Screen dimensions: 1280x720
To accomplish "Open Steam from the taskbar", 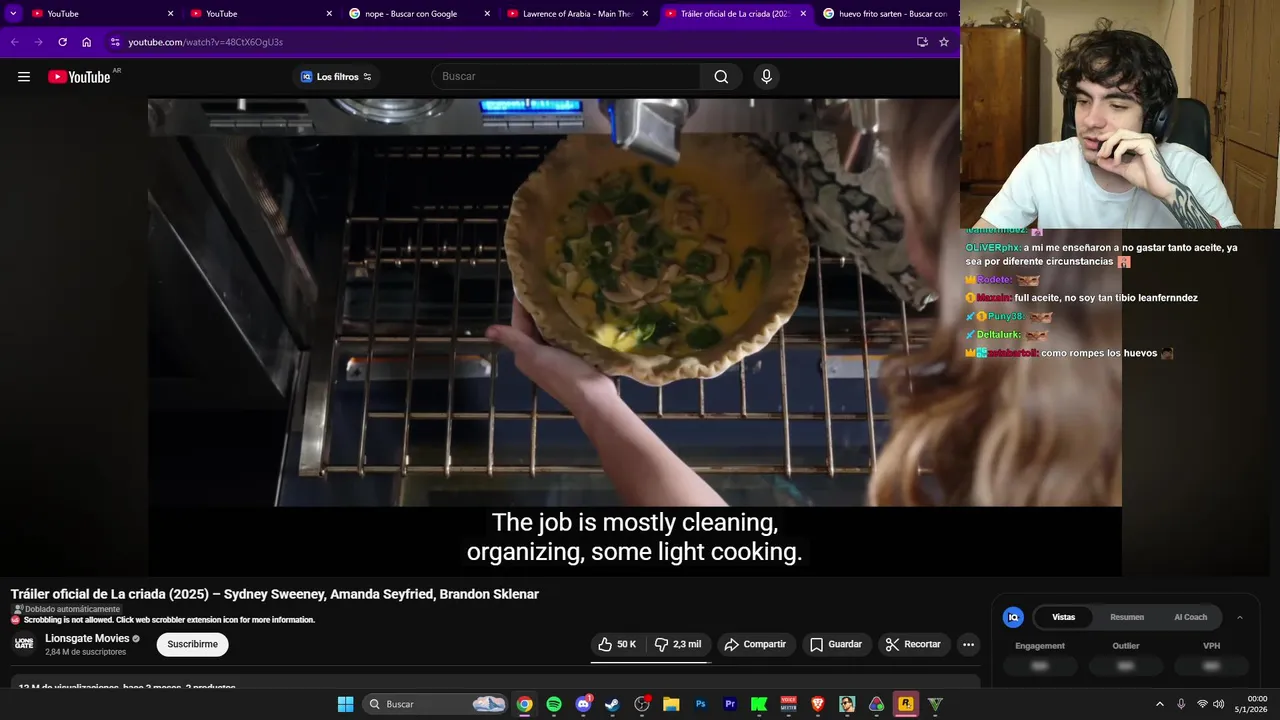I will (x=612, y=704).
